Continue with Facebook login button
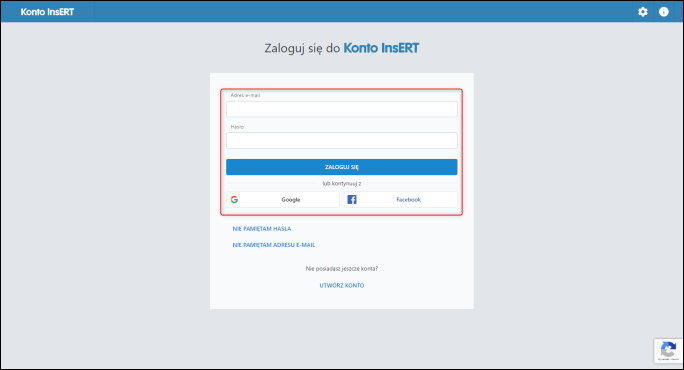Screen dimensions: 684x370 click(x=400, y=199)
